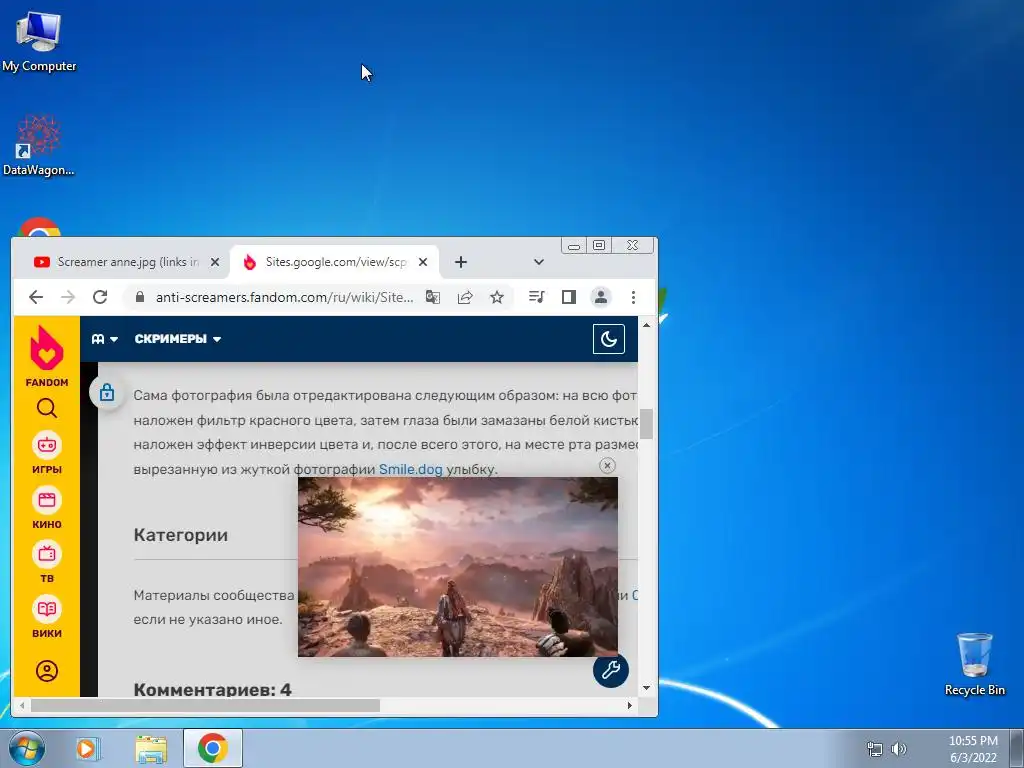Click the Комментариев: 4 heading
Image resolution: width=1024 pixels, height=768 pixels.
pyautogui.click(x=212, y=688)
